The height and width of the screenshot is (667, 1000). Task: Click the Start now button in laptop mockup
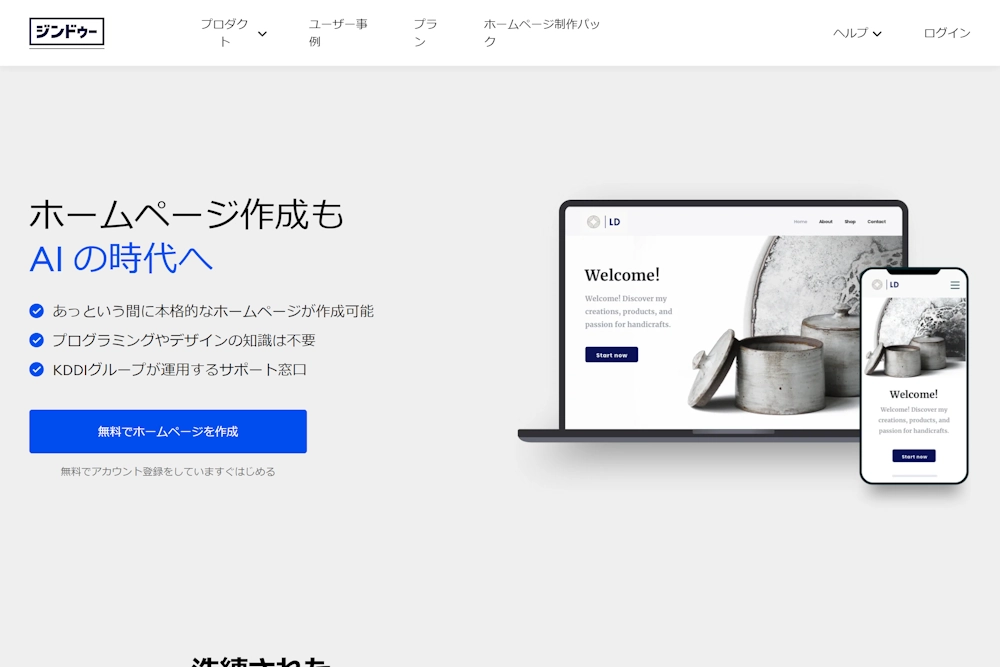tap(612, 355)
